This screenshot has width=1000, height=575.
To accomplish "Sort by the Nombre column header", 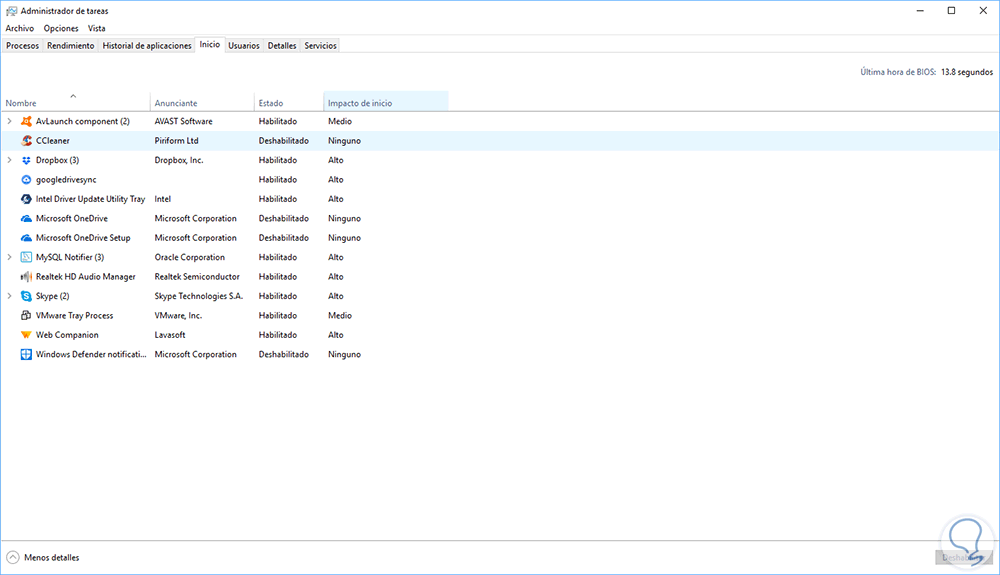I will [x=75, y=103].
